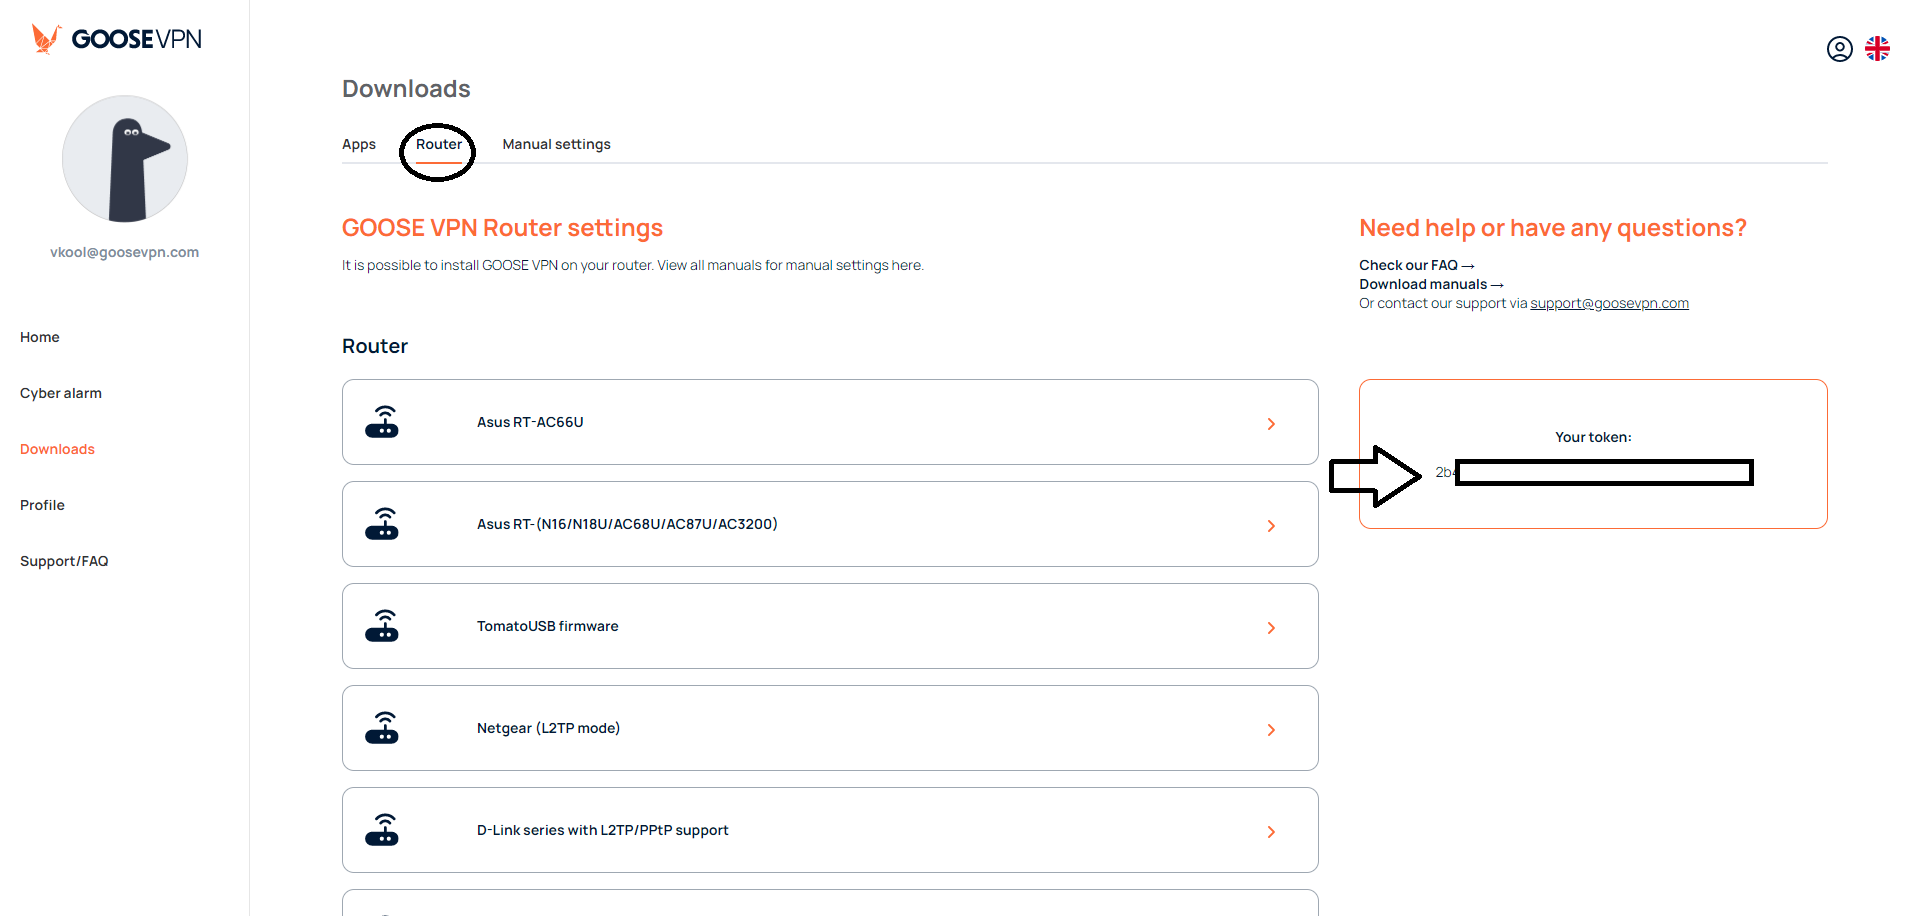The image size is (1920, 918).
Task: Click the goose profile avatar
Action: 125,159
